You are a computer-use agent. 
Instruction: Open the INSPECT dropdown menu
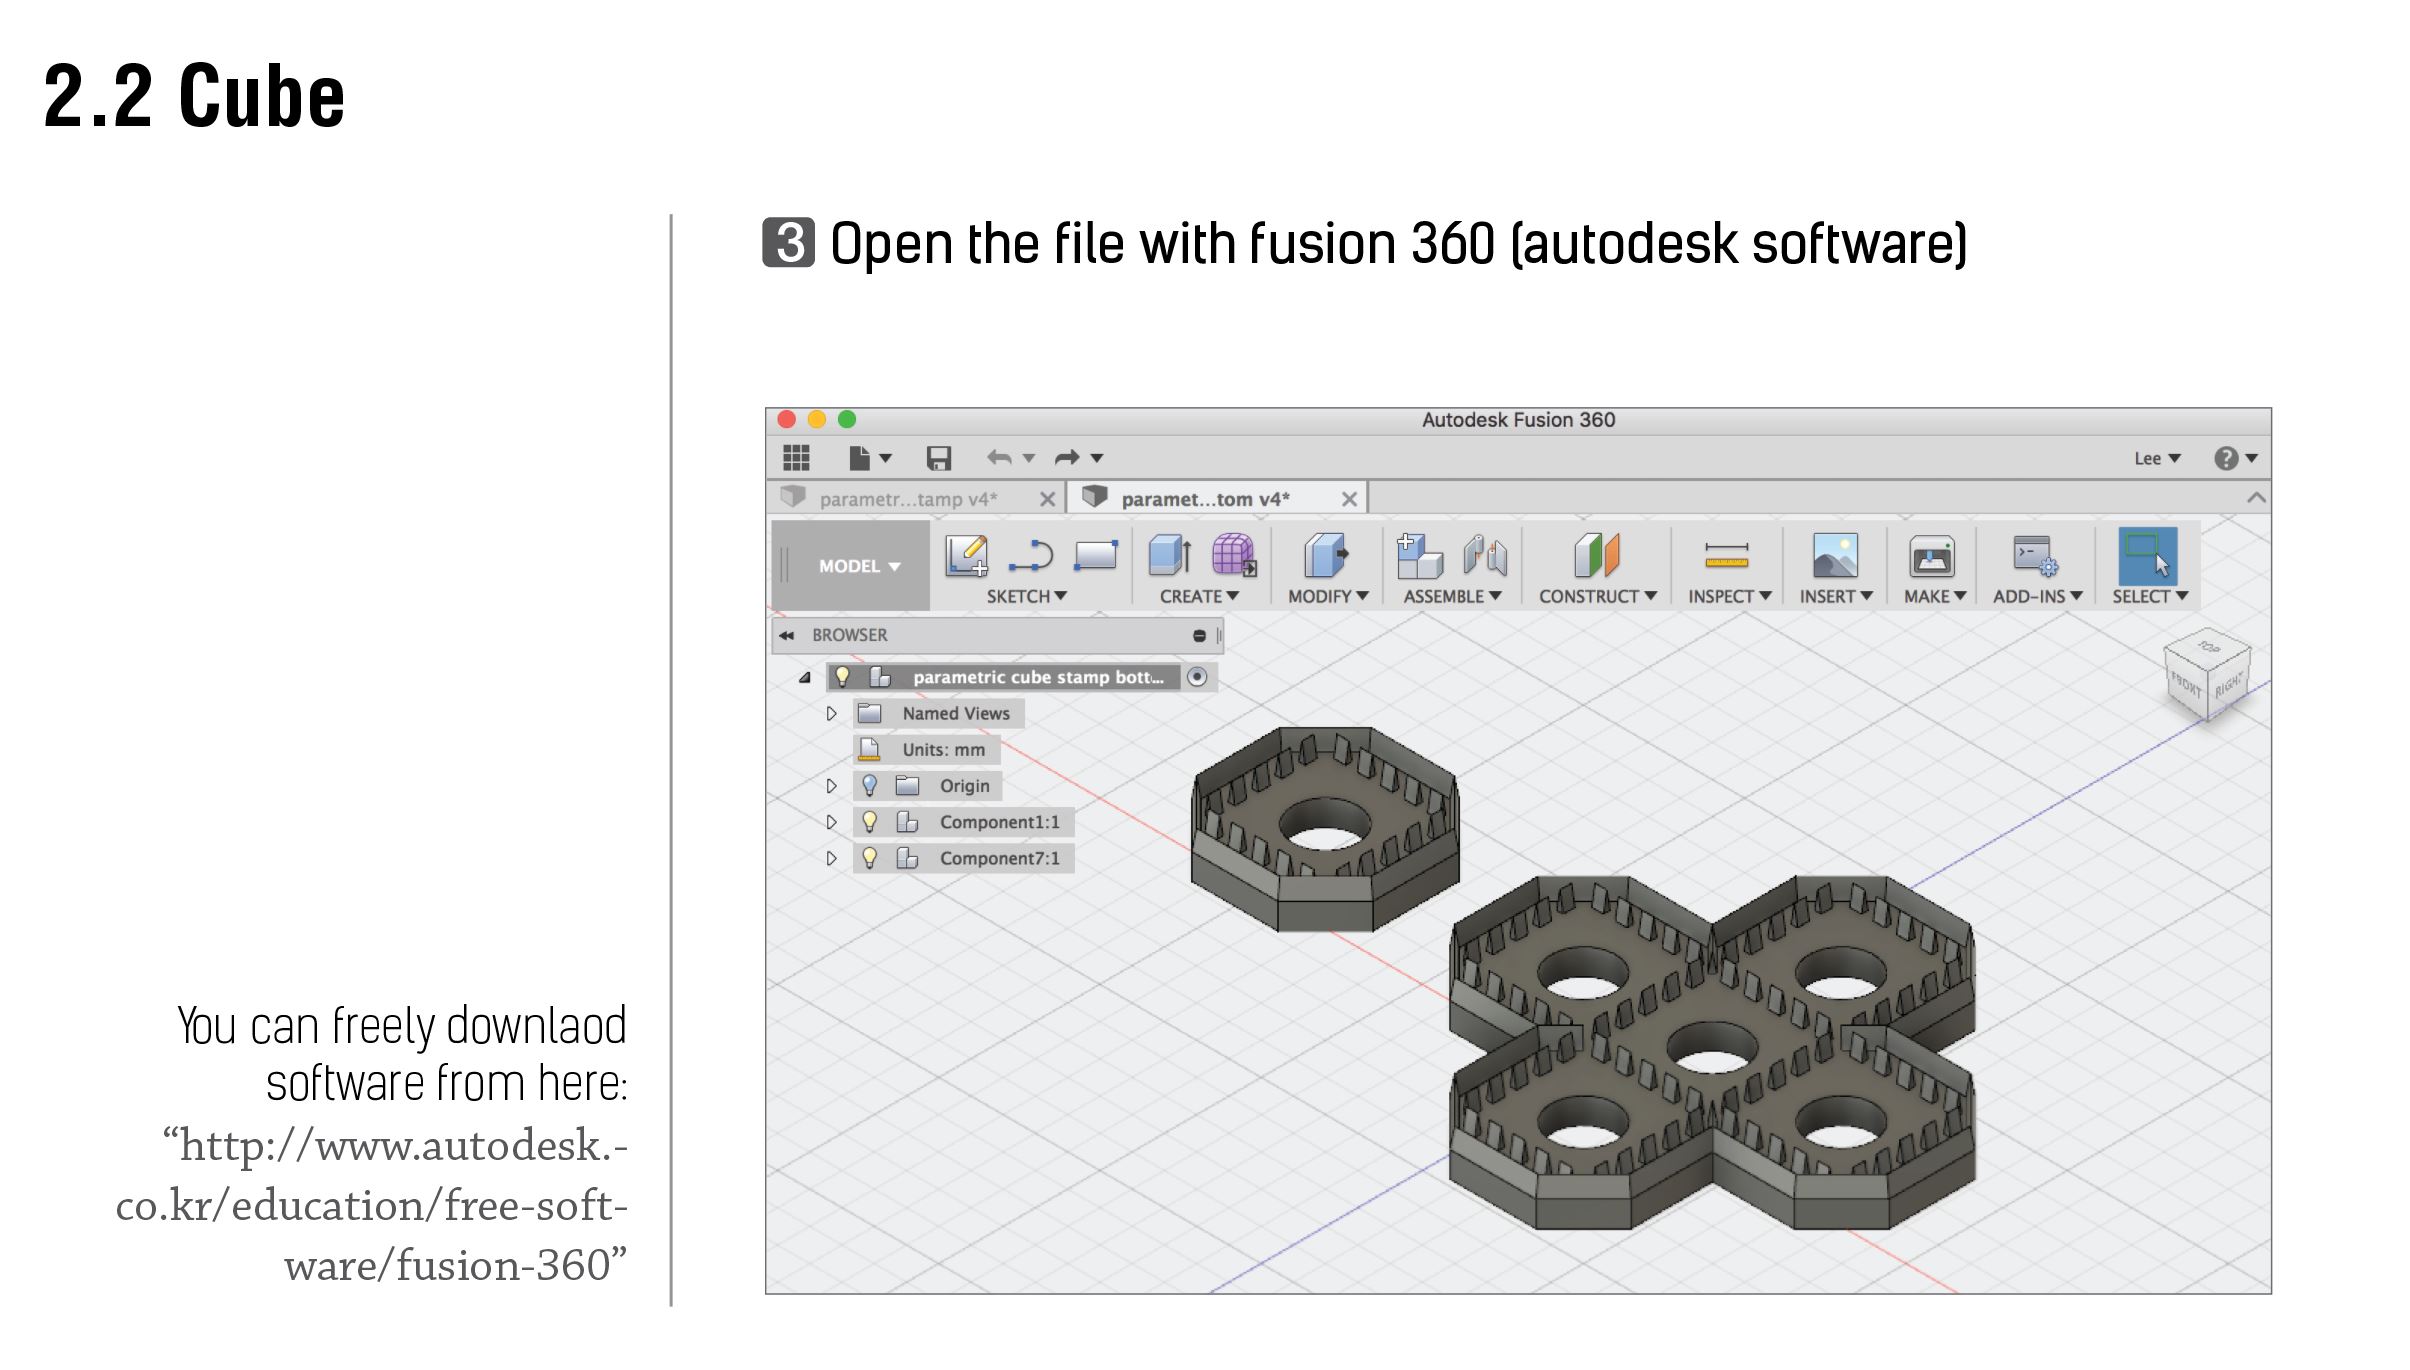(x=1730, y=596)
